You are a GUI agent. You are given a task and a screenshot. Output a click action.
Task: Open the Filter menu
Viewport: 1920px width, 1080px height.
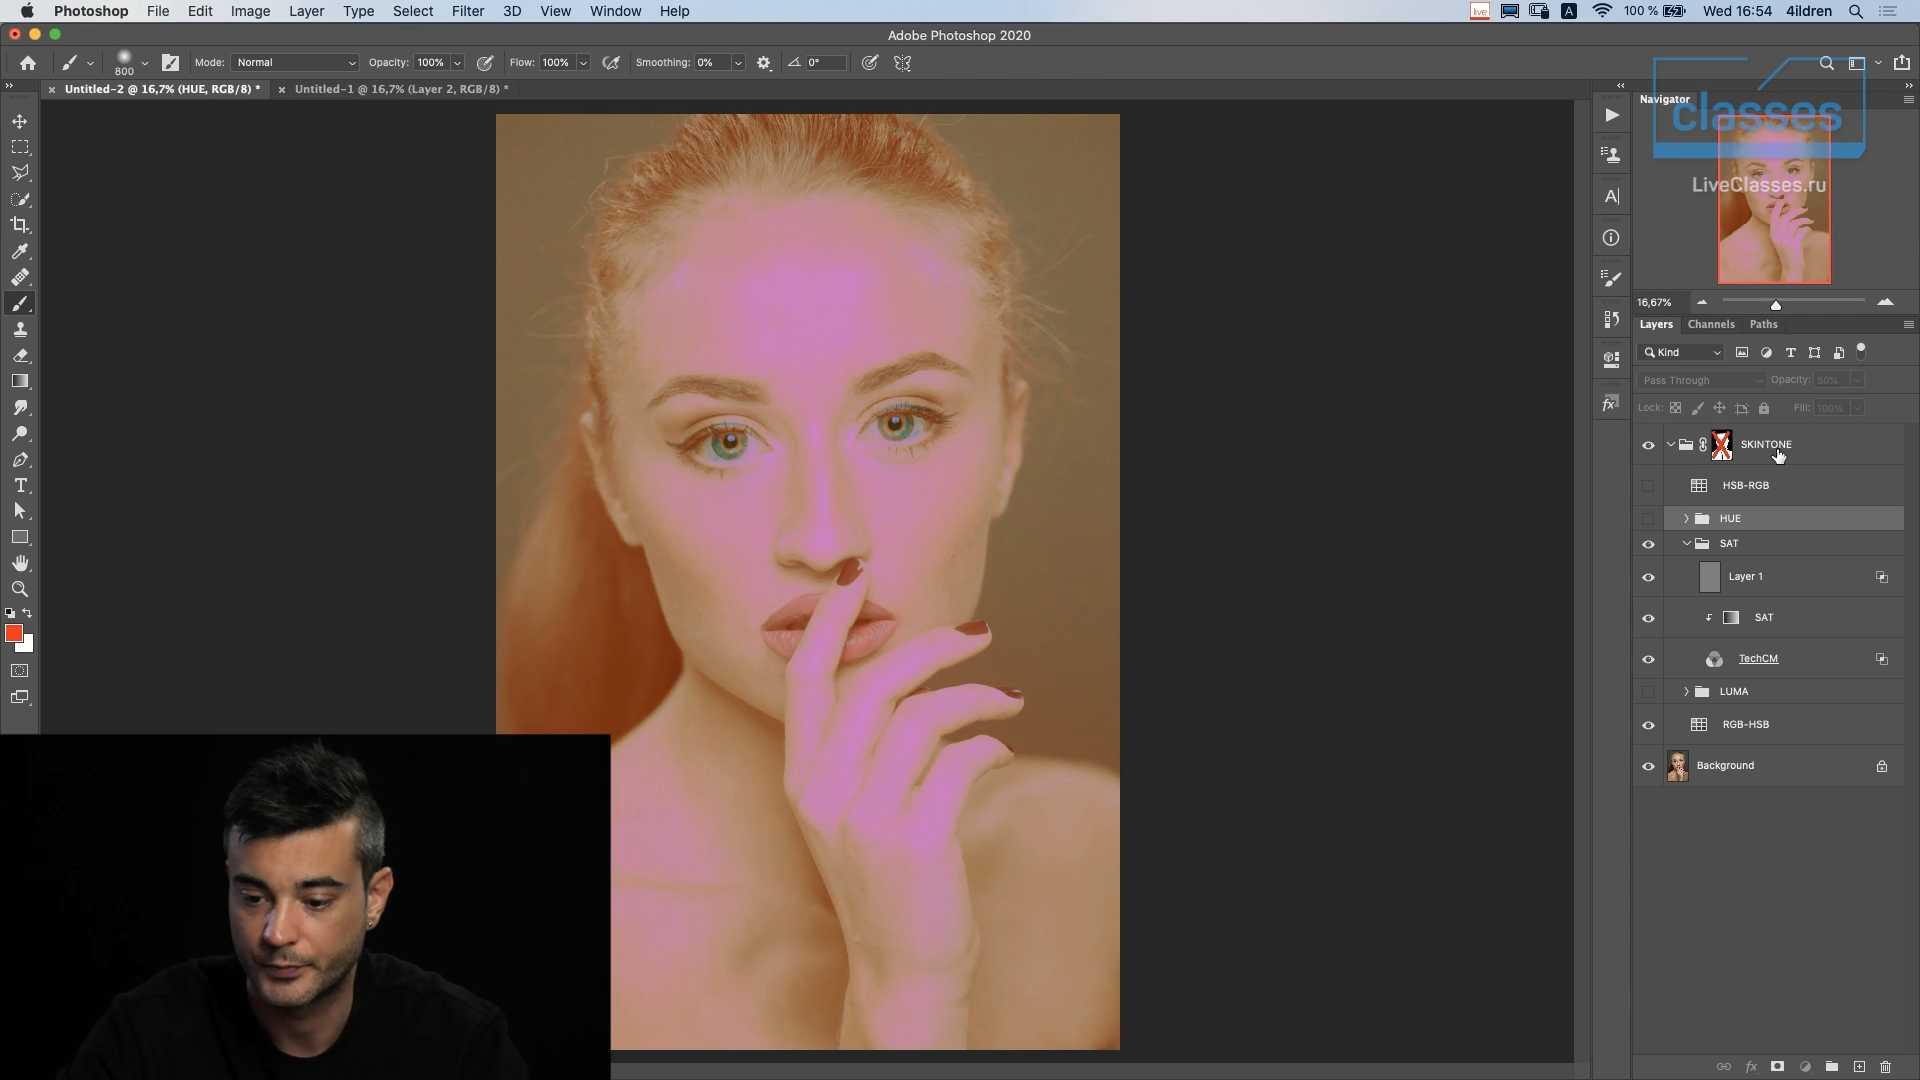[x=467, y=11]
